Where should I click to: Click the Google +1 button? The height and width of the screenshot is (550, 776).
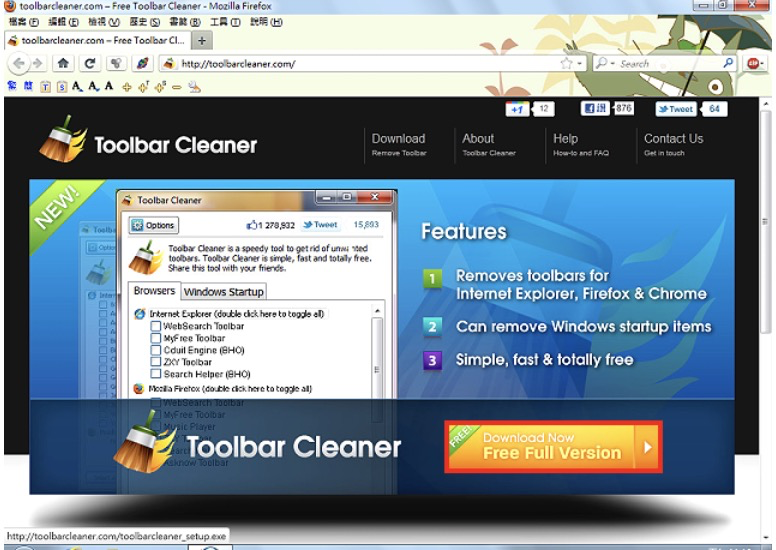tap(517, 109)
